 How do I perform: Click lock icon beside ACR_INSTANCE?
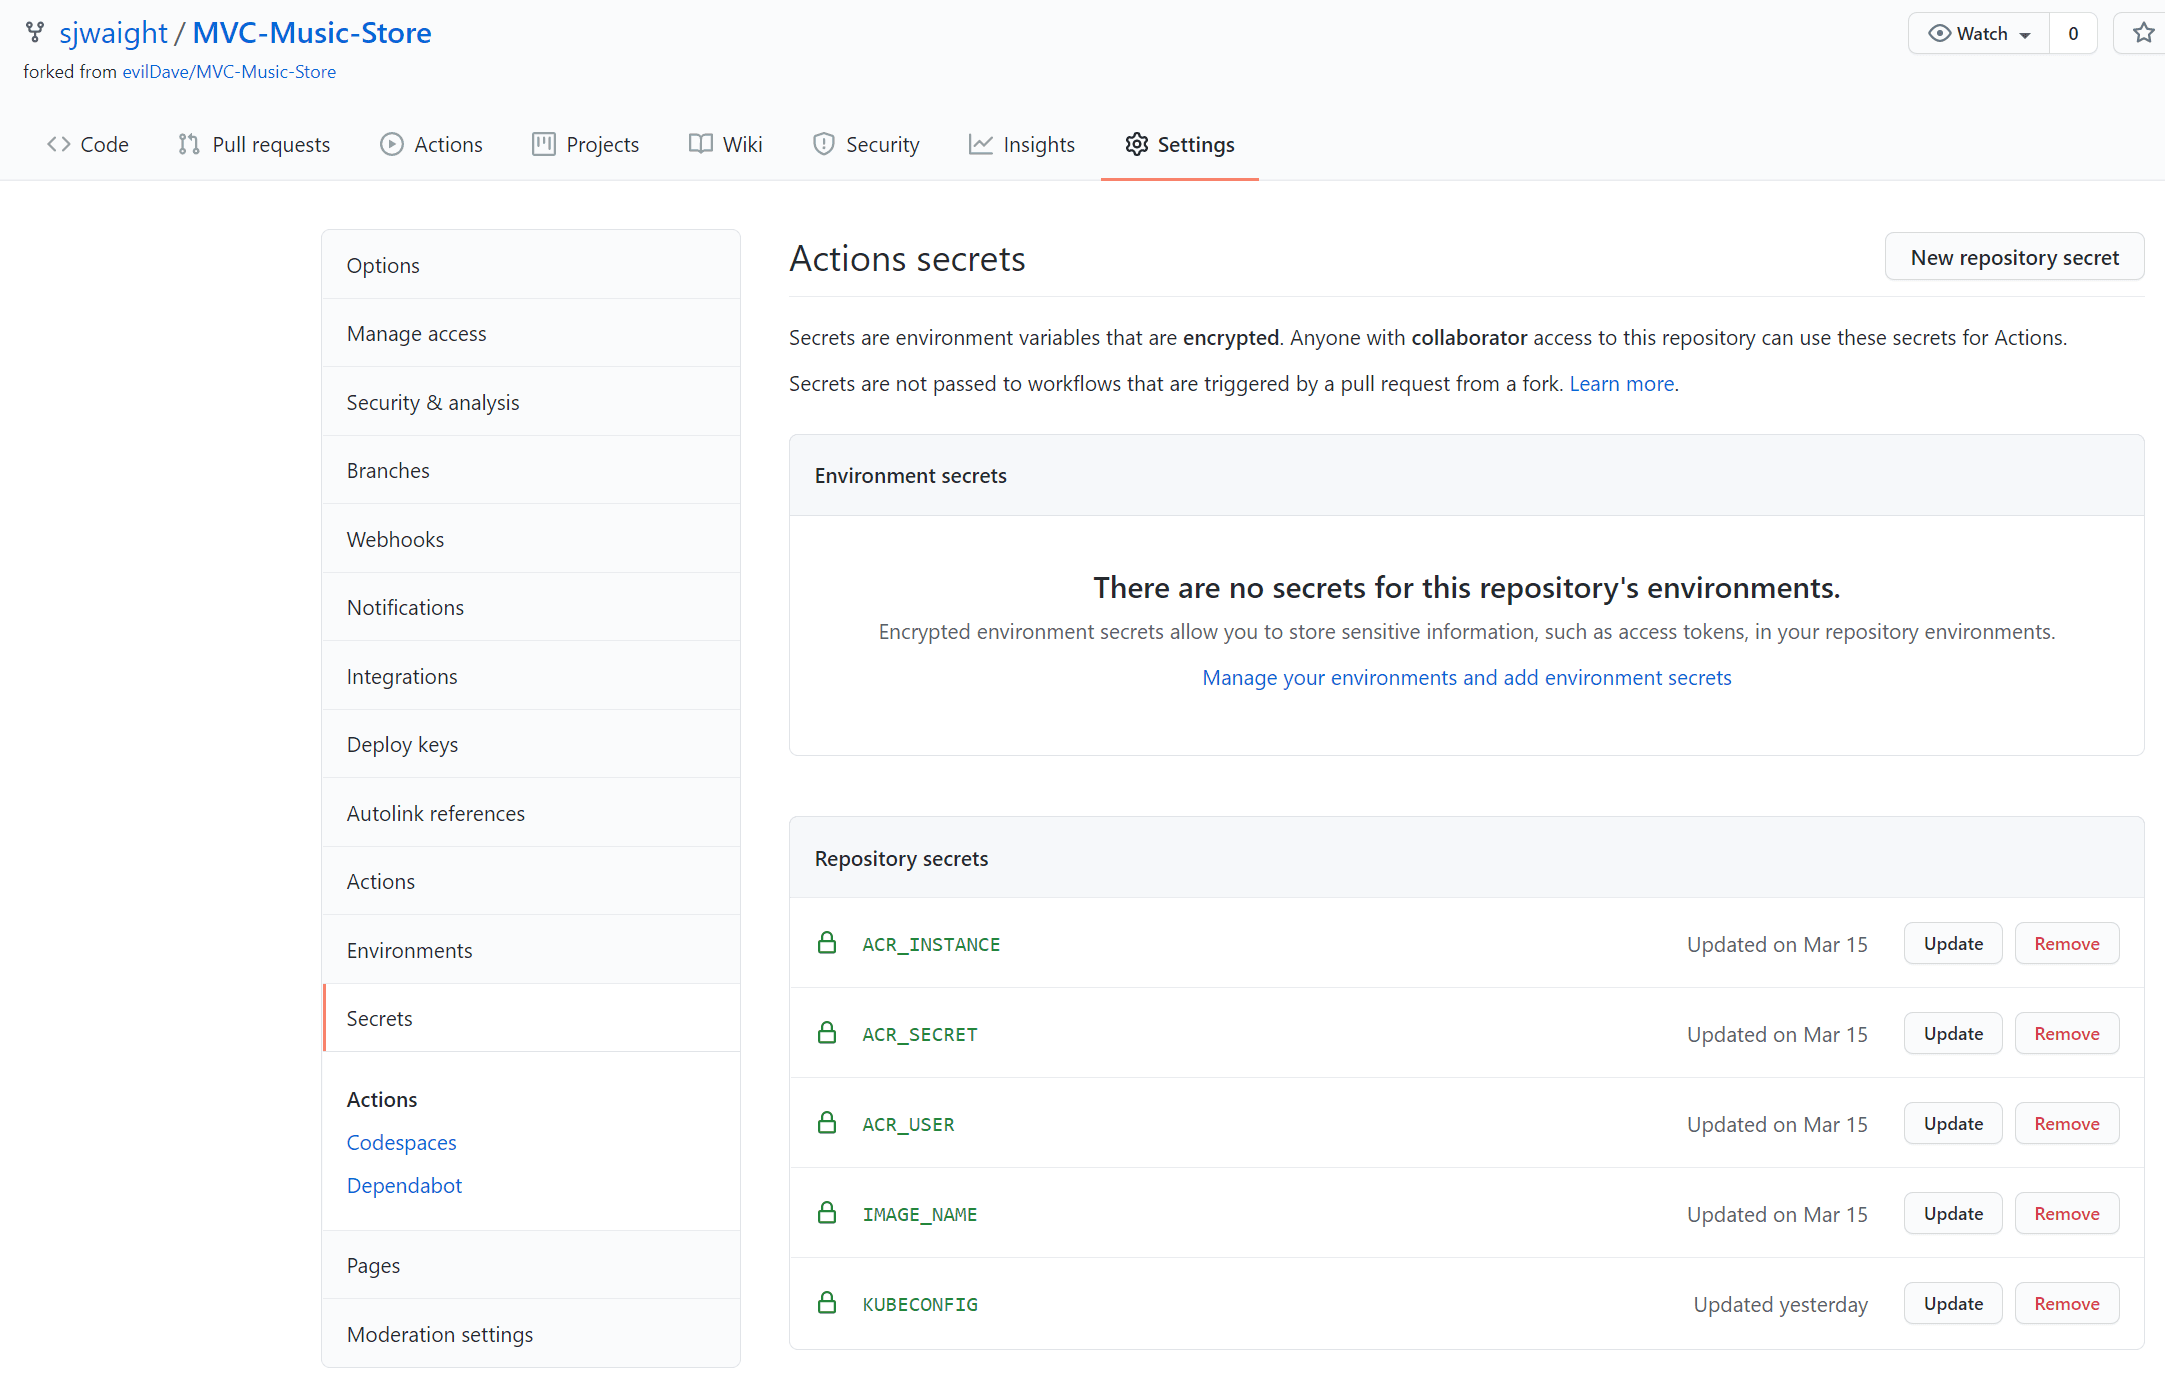coord(827,943)
